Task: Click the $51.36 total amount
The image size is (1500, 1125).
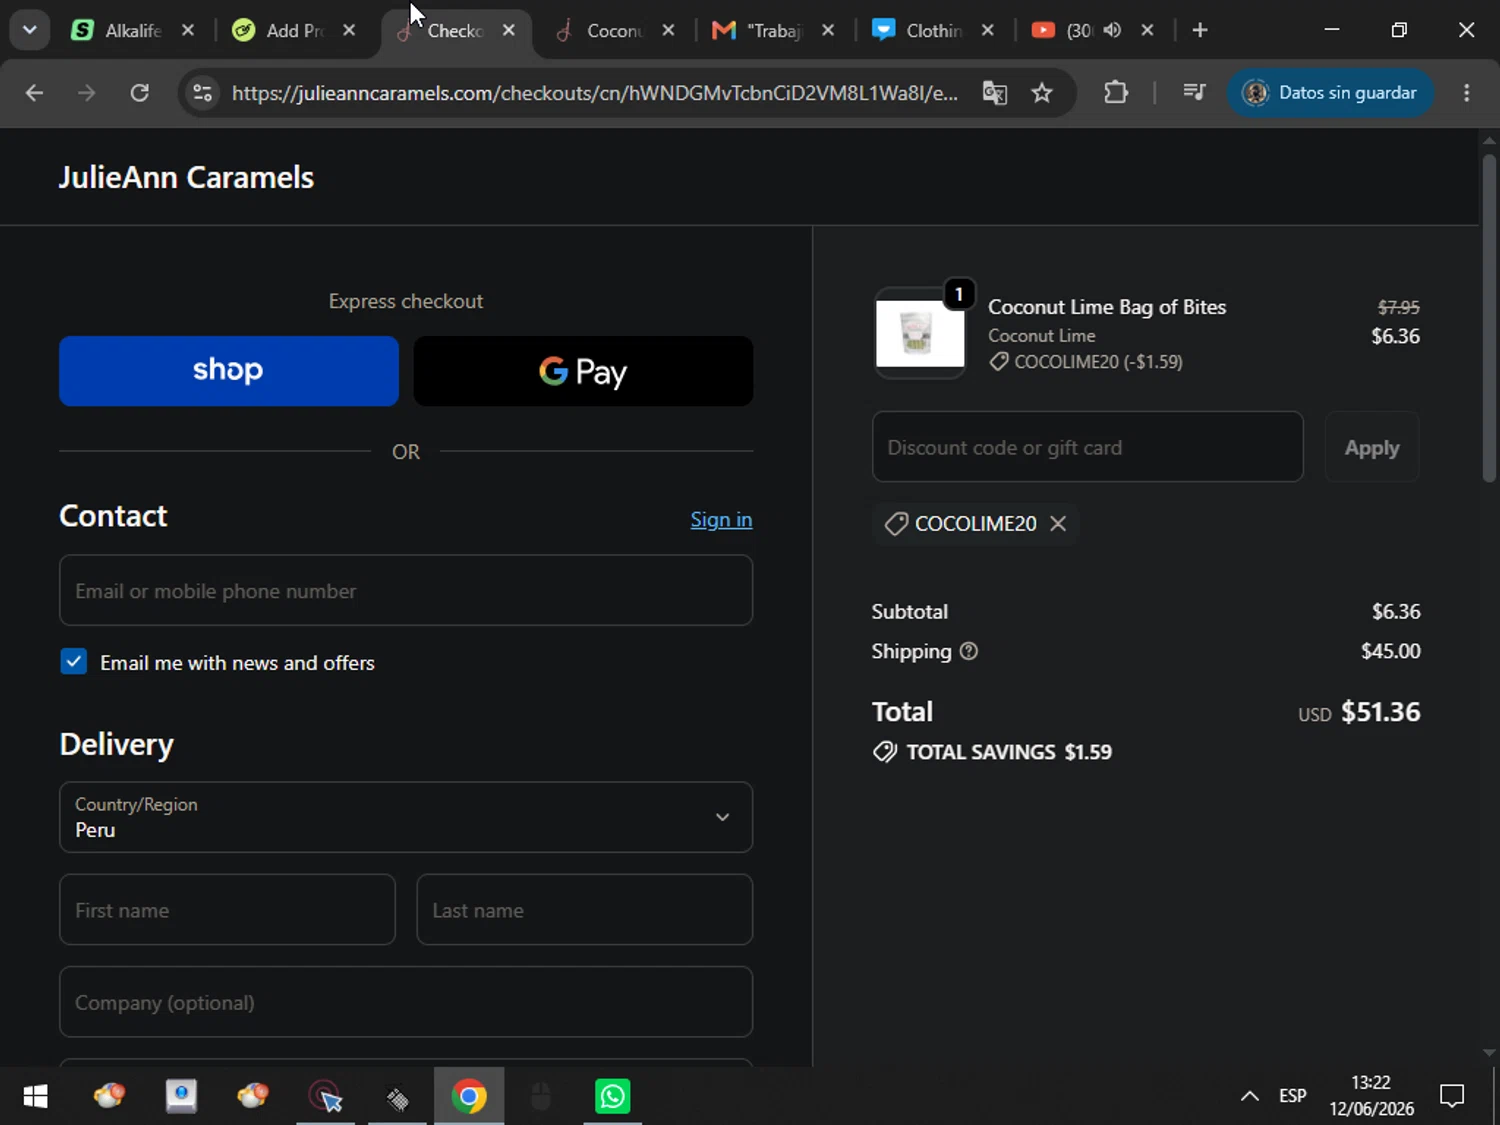Action: (1380, 712)
